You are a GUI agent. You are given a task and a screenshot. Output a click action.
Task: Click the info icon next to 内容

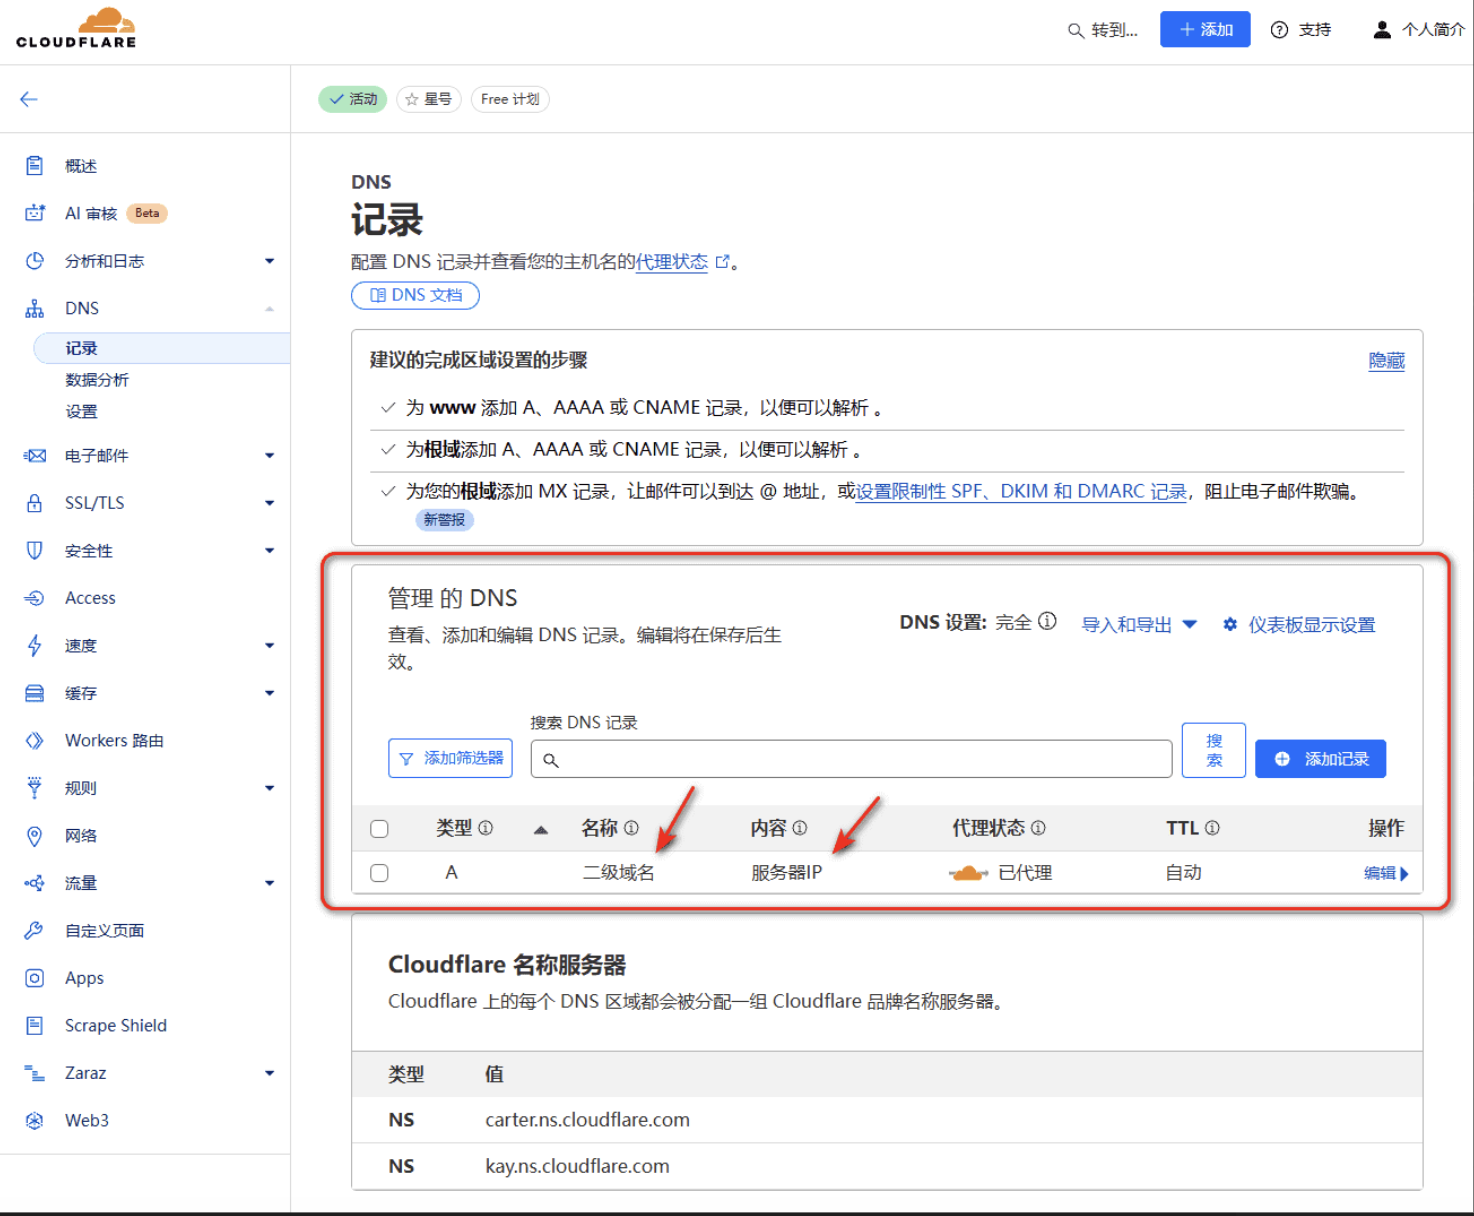tap(799, 828)
